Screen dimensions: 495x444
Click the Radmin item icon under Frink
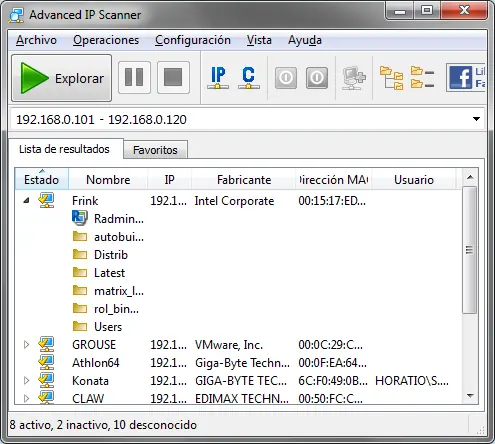(x=80, y=218)
